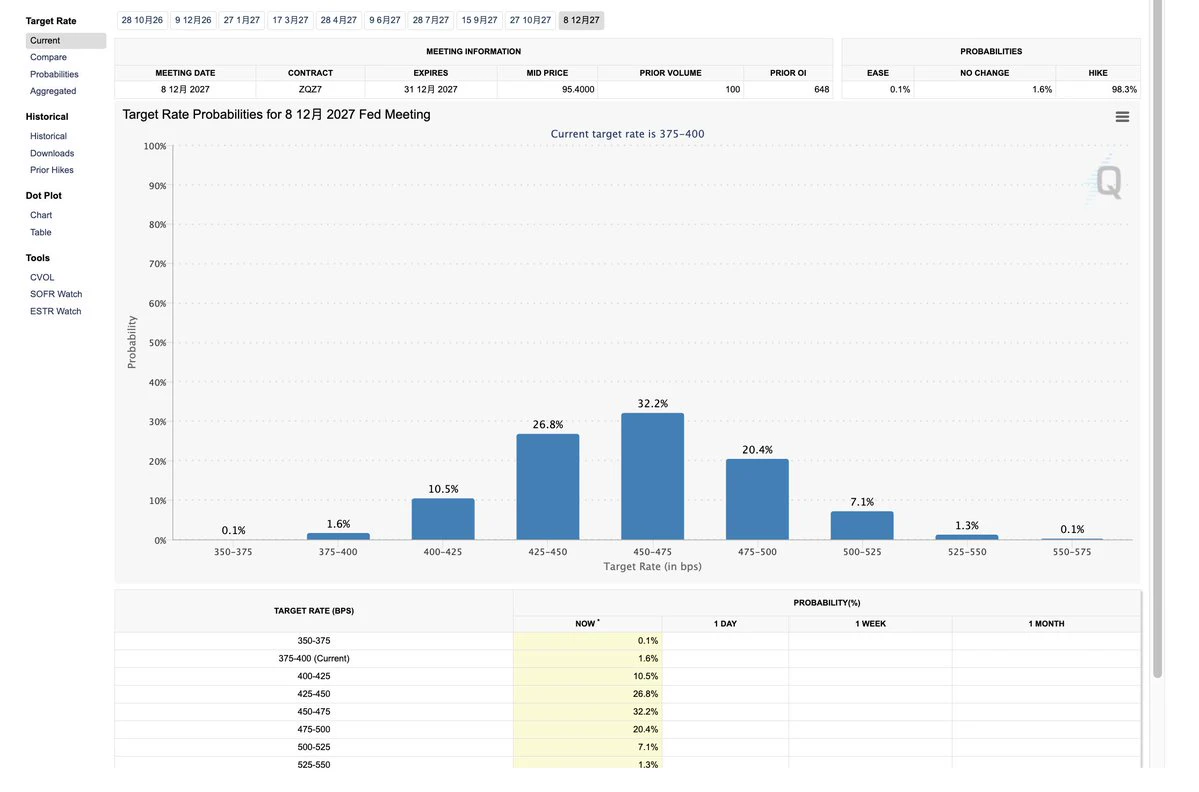Open Current under Target Rate
Image resolution: width=1199 pixels, height=792 pixels.
pyautogui.click(x=66, y=41)
